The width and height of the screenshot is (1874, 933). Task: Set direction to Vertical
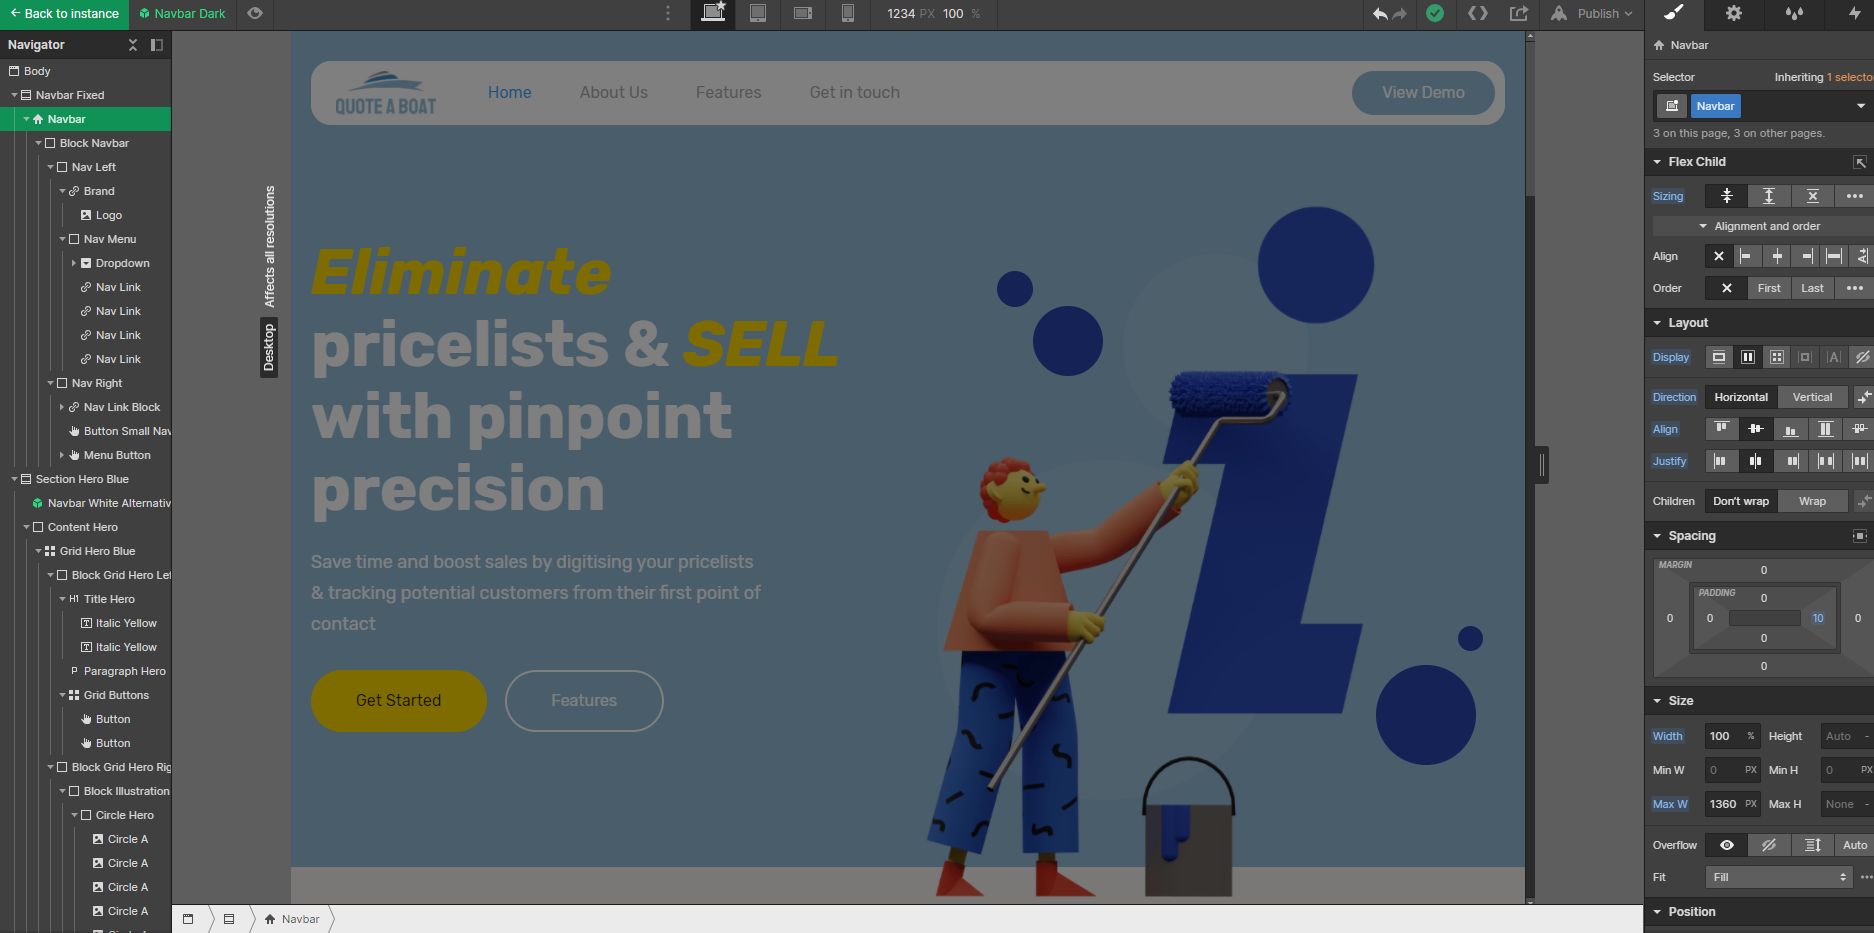1812,397
